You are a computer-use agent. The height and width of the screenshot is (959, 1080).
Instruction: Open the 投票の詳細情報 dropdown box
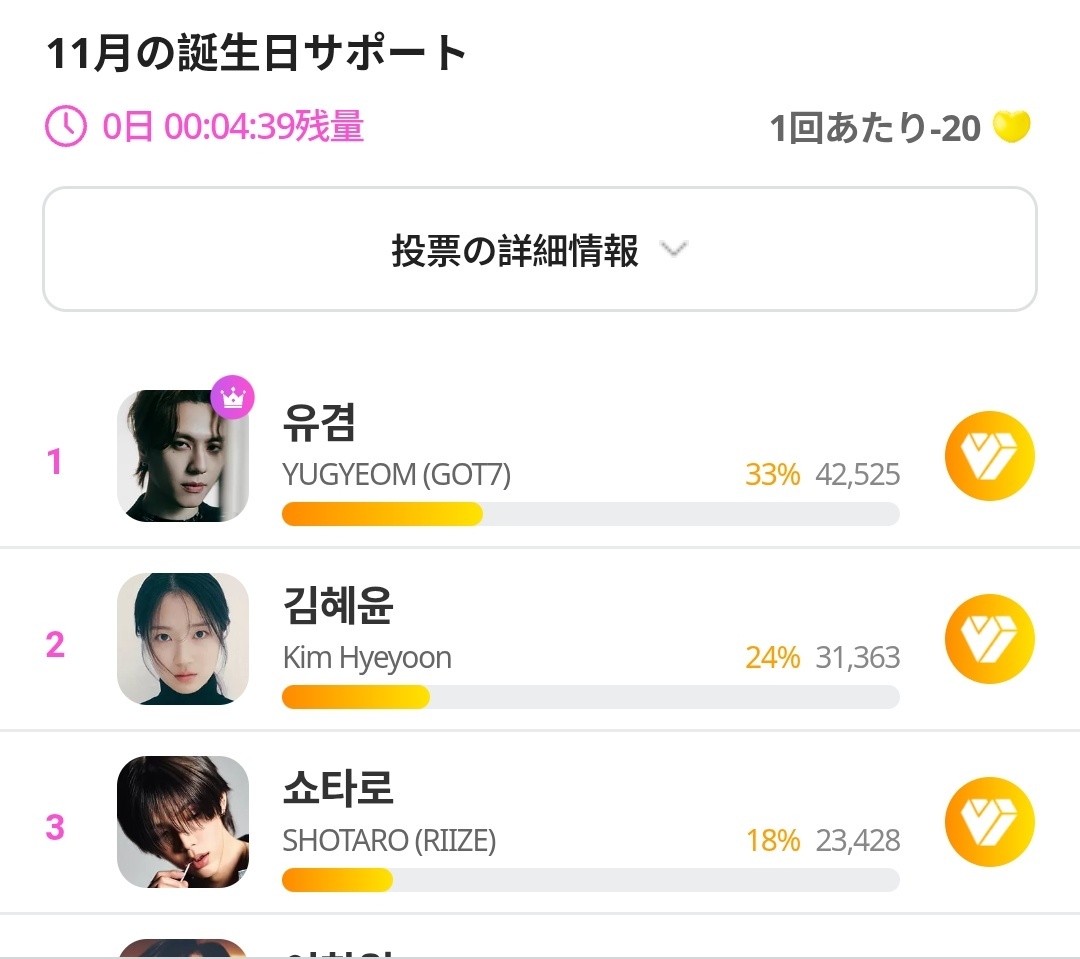click(539, 250)
